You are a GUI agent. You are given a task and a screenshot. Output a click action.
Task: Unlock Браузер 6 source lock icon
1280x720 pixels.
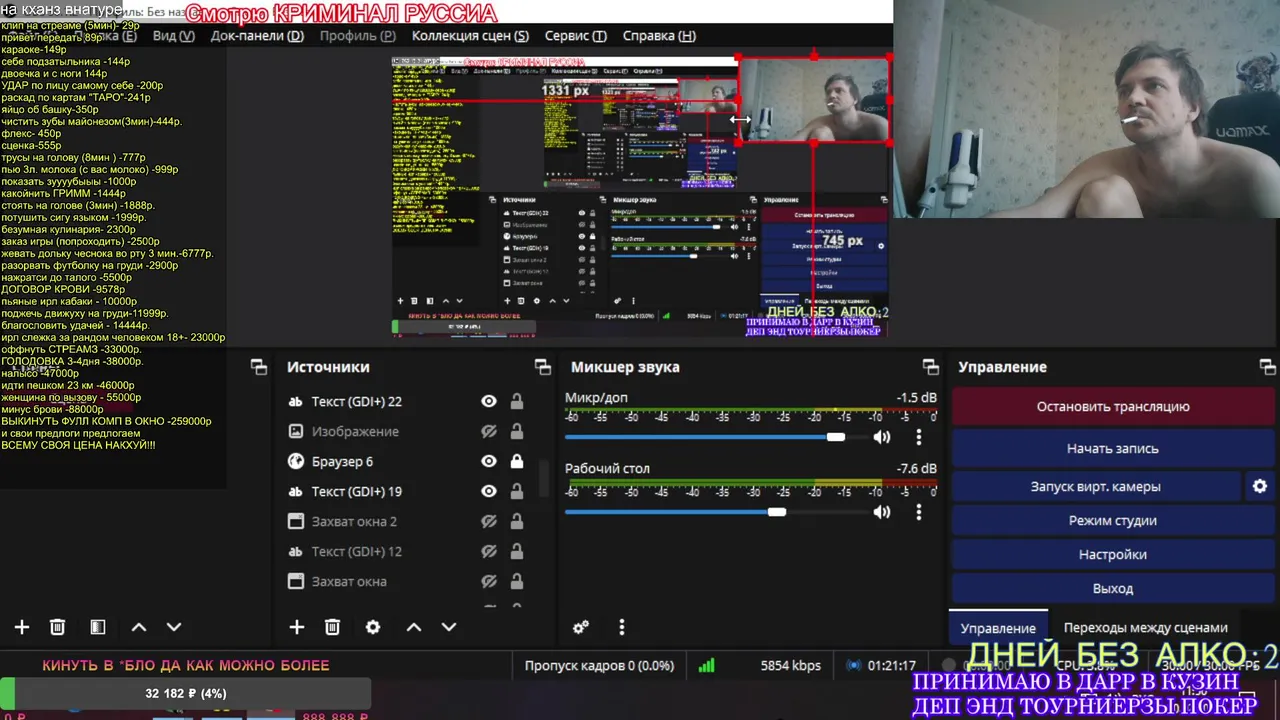517,461
